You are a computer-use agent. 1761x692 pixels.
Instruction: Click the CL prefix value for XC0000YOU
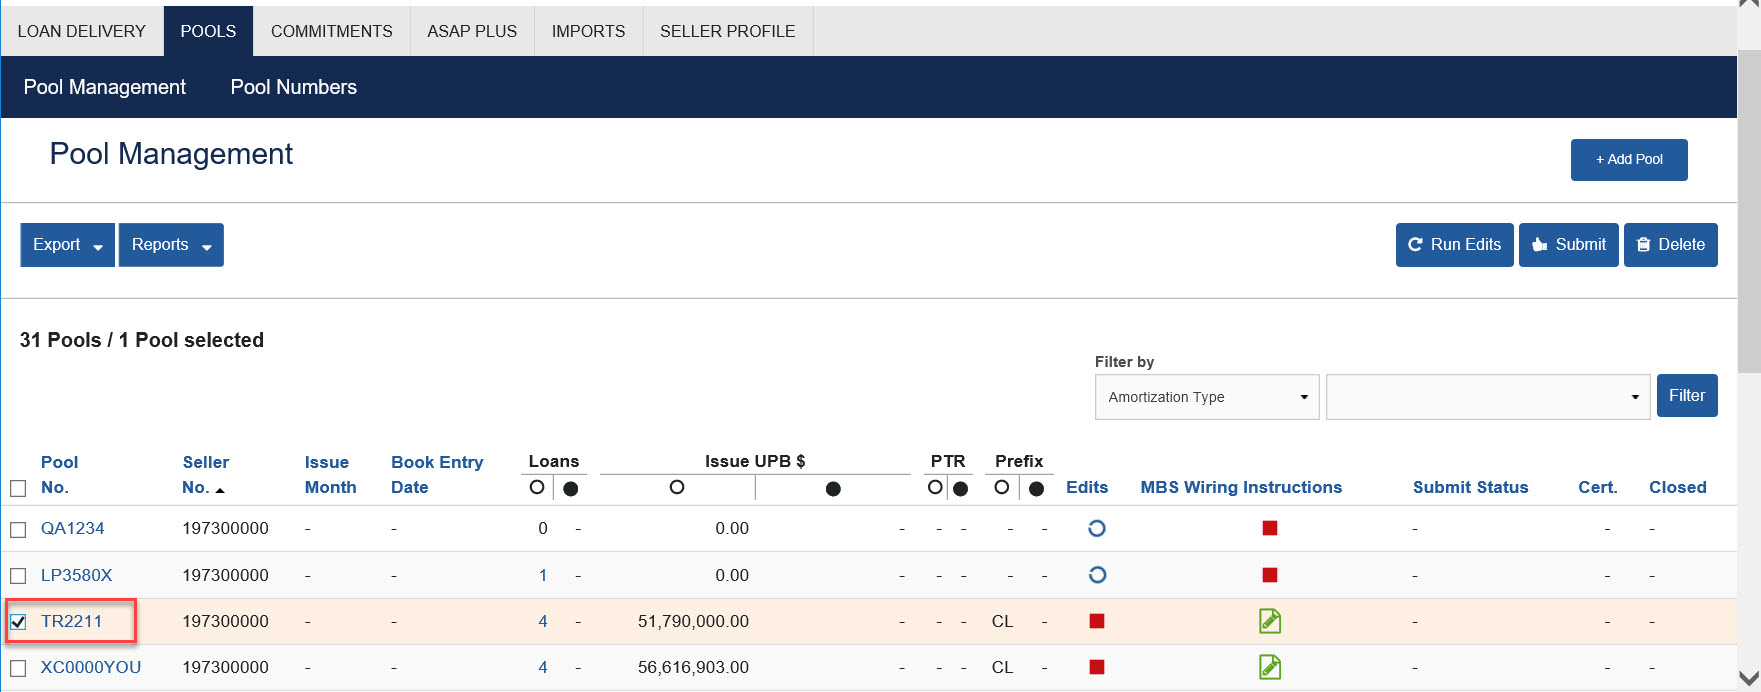coord(1002,667)
